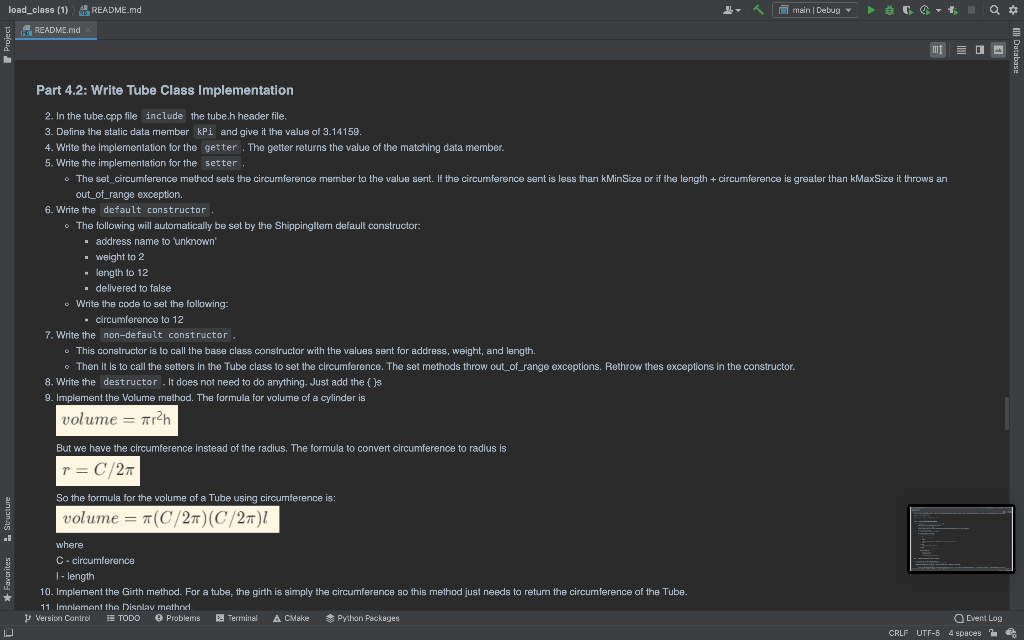
Task: Open the Python Packages tool tab
Action: click(x=362, y=618)
